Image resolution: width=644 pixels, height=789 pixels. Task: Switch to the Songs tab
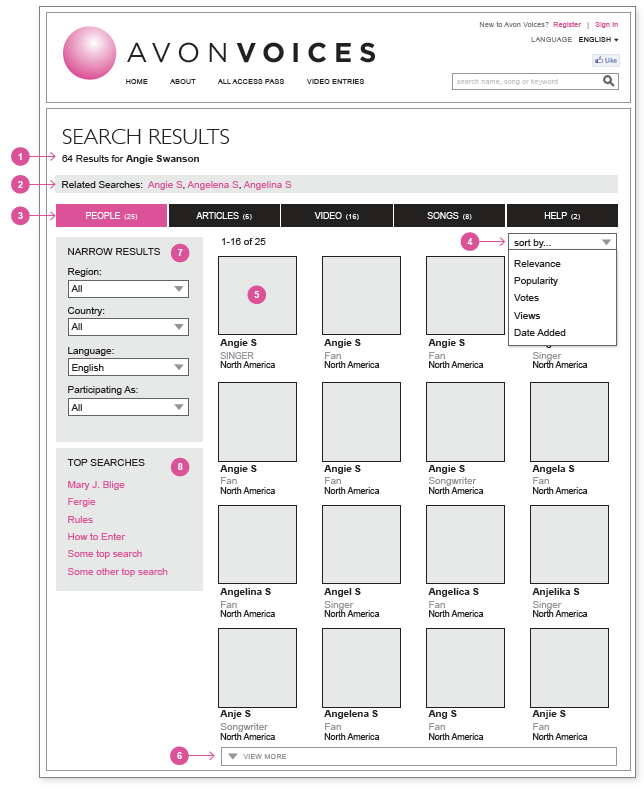(449, 216)
